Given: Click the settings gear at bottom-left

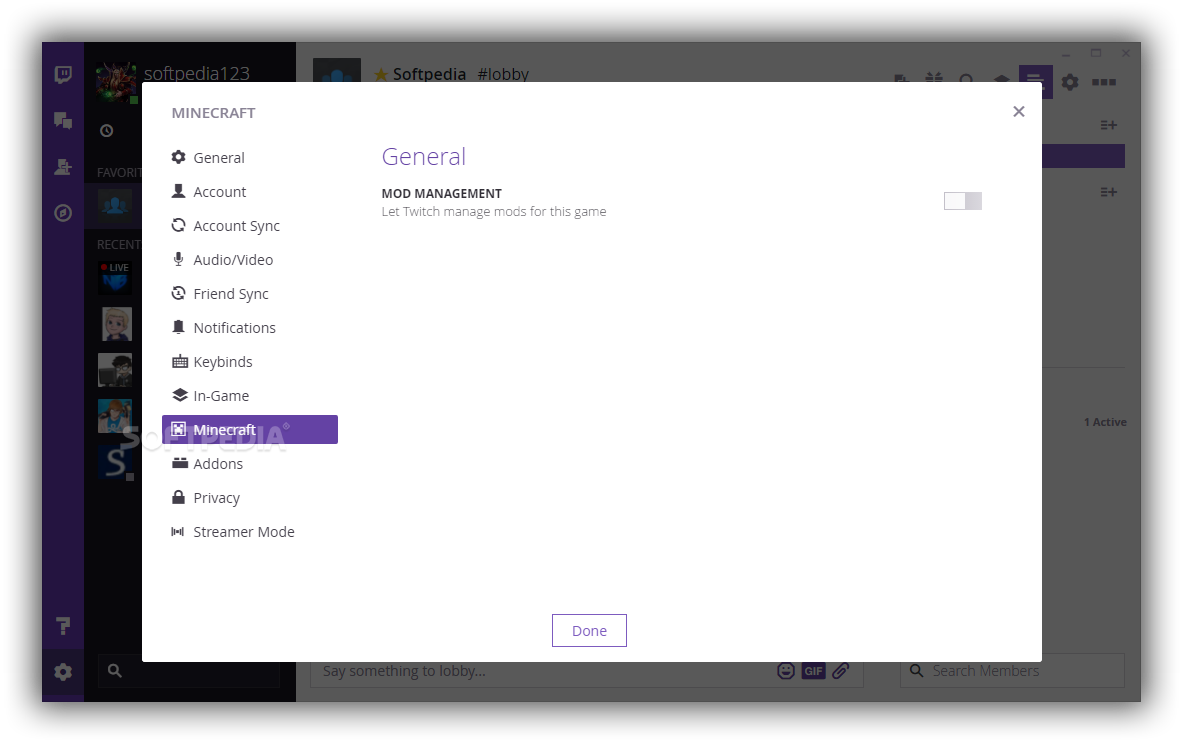Looking at the screenshot, I should click(x=63, y=672).
